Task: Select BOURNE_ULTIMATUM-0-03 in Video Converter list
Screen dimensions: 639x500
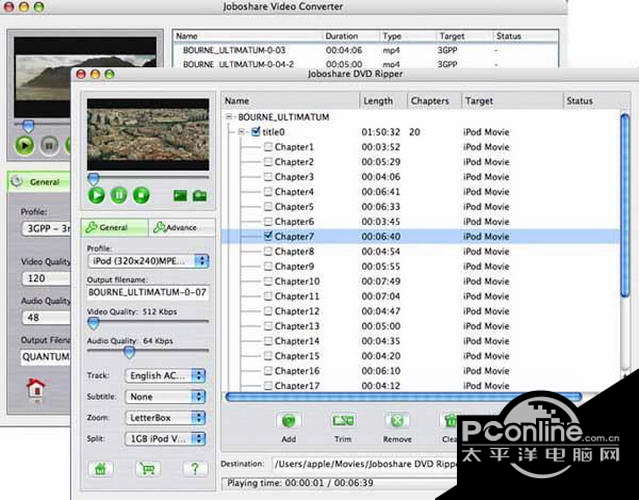Action: 365,50
